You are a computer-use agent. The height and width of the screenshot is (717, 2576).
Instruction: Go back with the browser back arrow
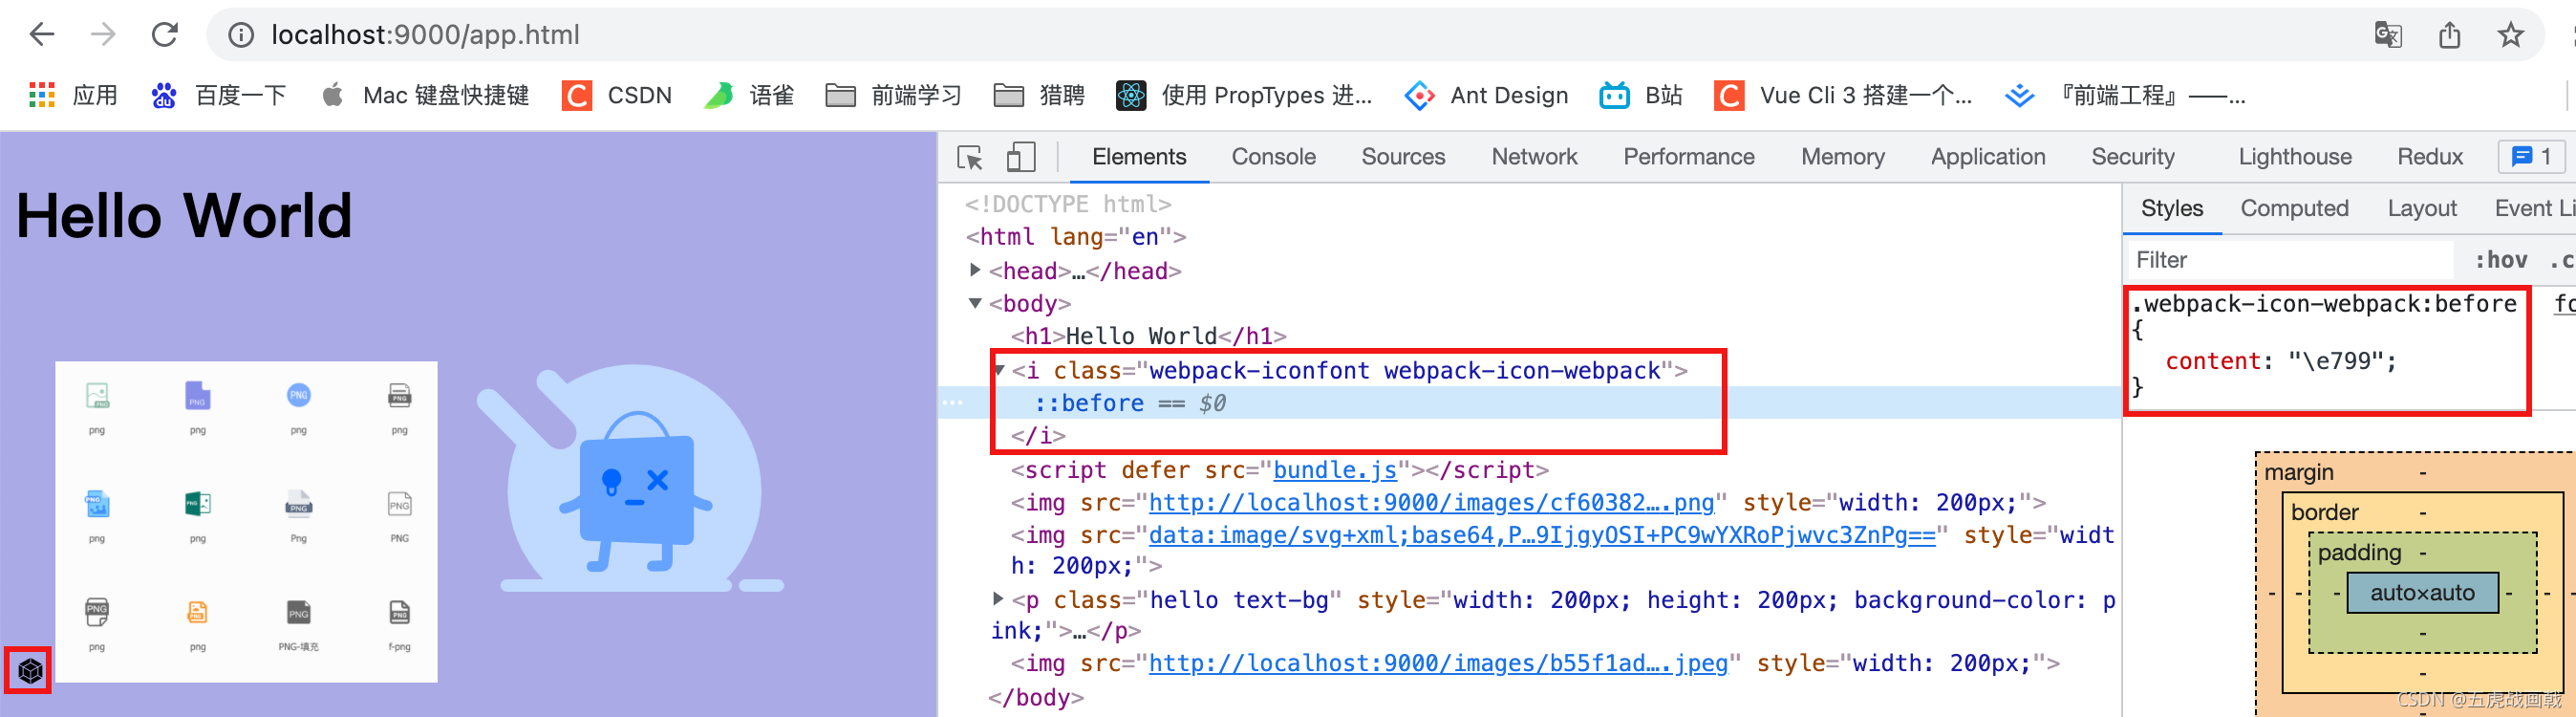[42, 35]
